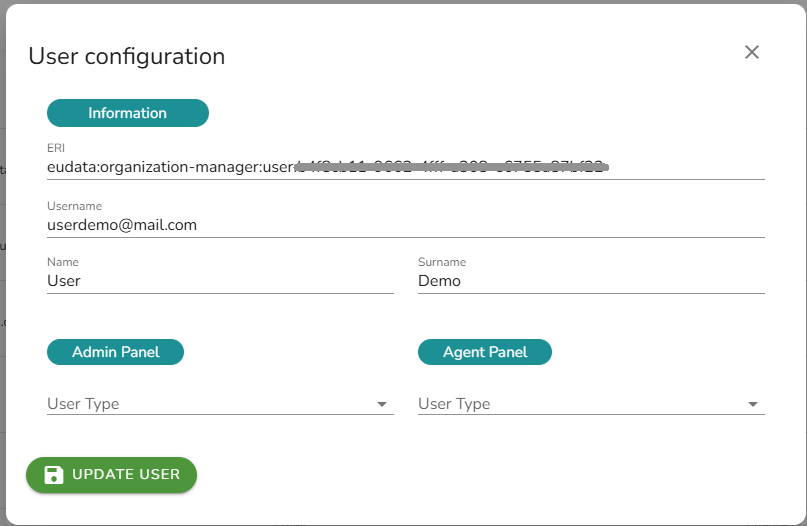Click the Agent Panel User Type placeholder
The height and width of the screenshot is (526, 807).
454,404
